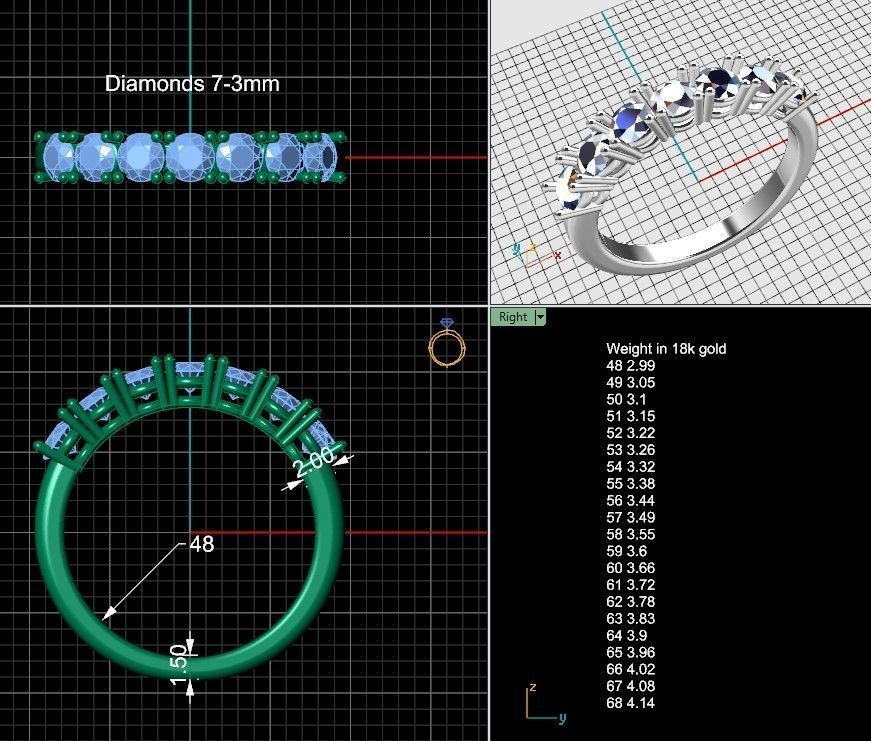Click the 48 diameter dimension callout
This screenshot has width=871, height=741.
click(200, 544)
